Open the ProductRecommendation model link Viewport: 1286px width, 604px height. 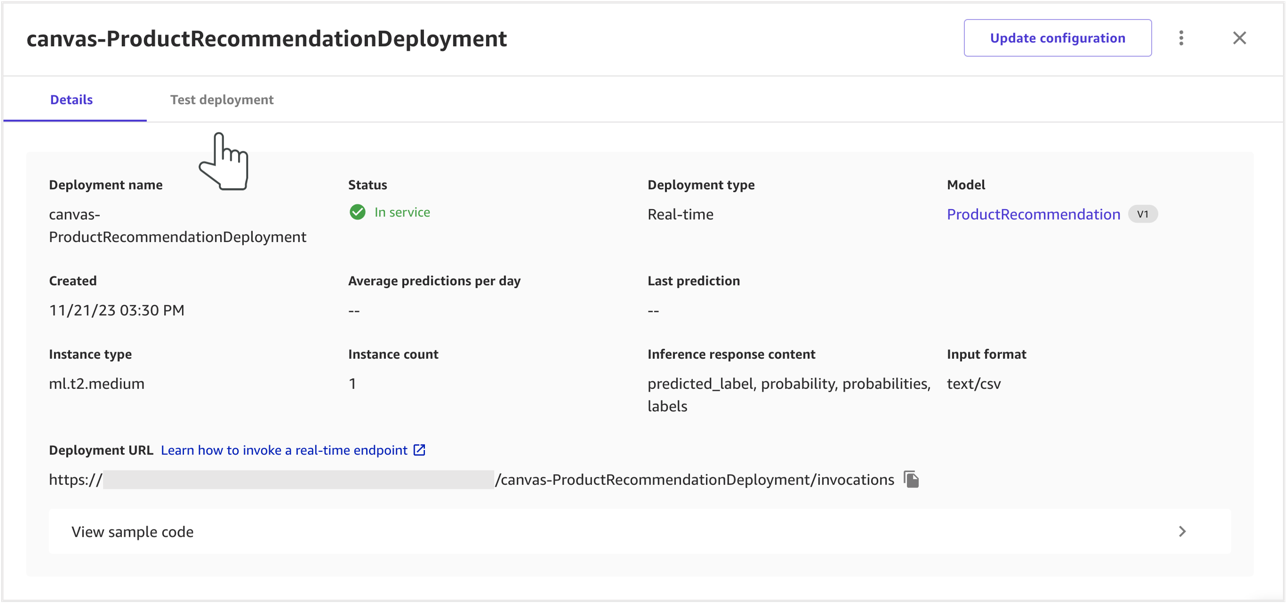[x=1033, y=214]
